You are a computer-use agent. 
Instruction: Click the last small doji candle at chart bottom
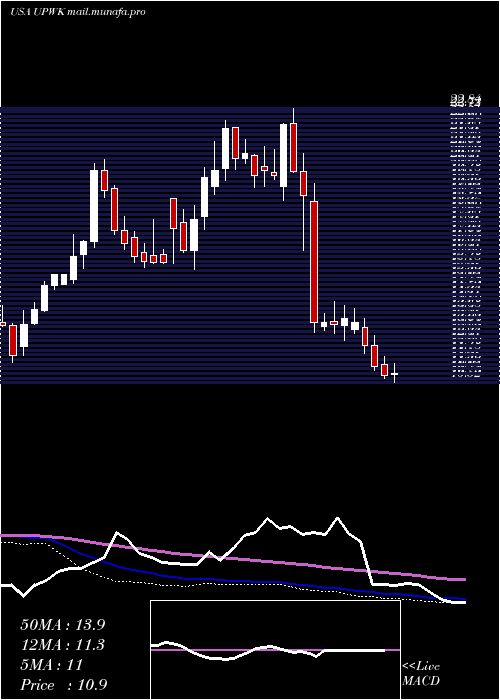click(x=394, y=374)
